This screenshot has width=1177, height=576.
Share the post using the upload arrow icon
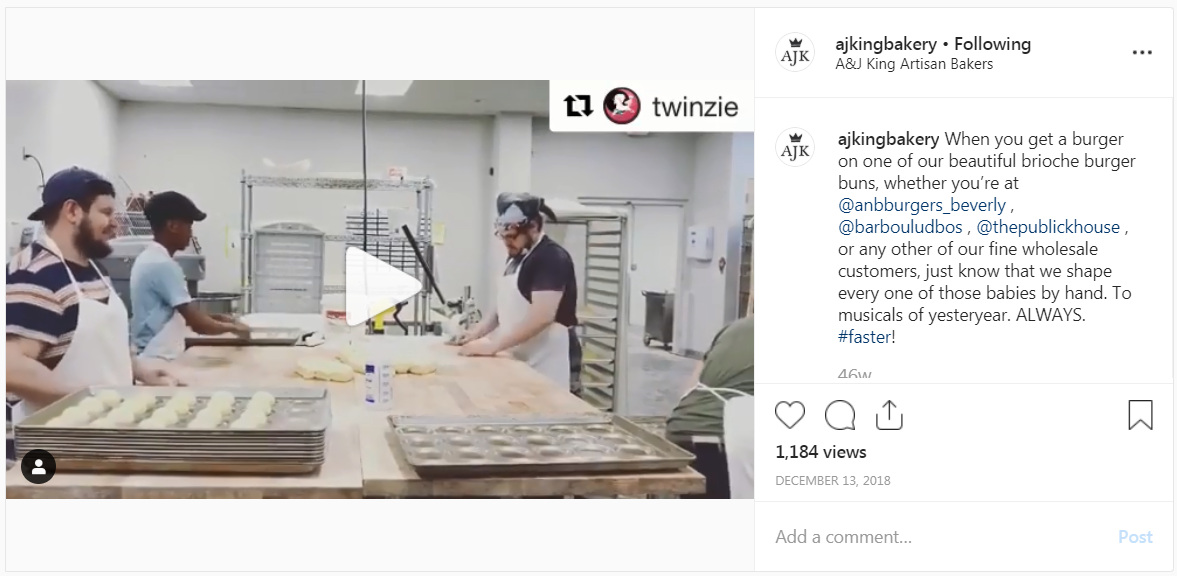(x=889, y=415)
